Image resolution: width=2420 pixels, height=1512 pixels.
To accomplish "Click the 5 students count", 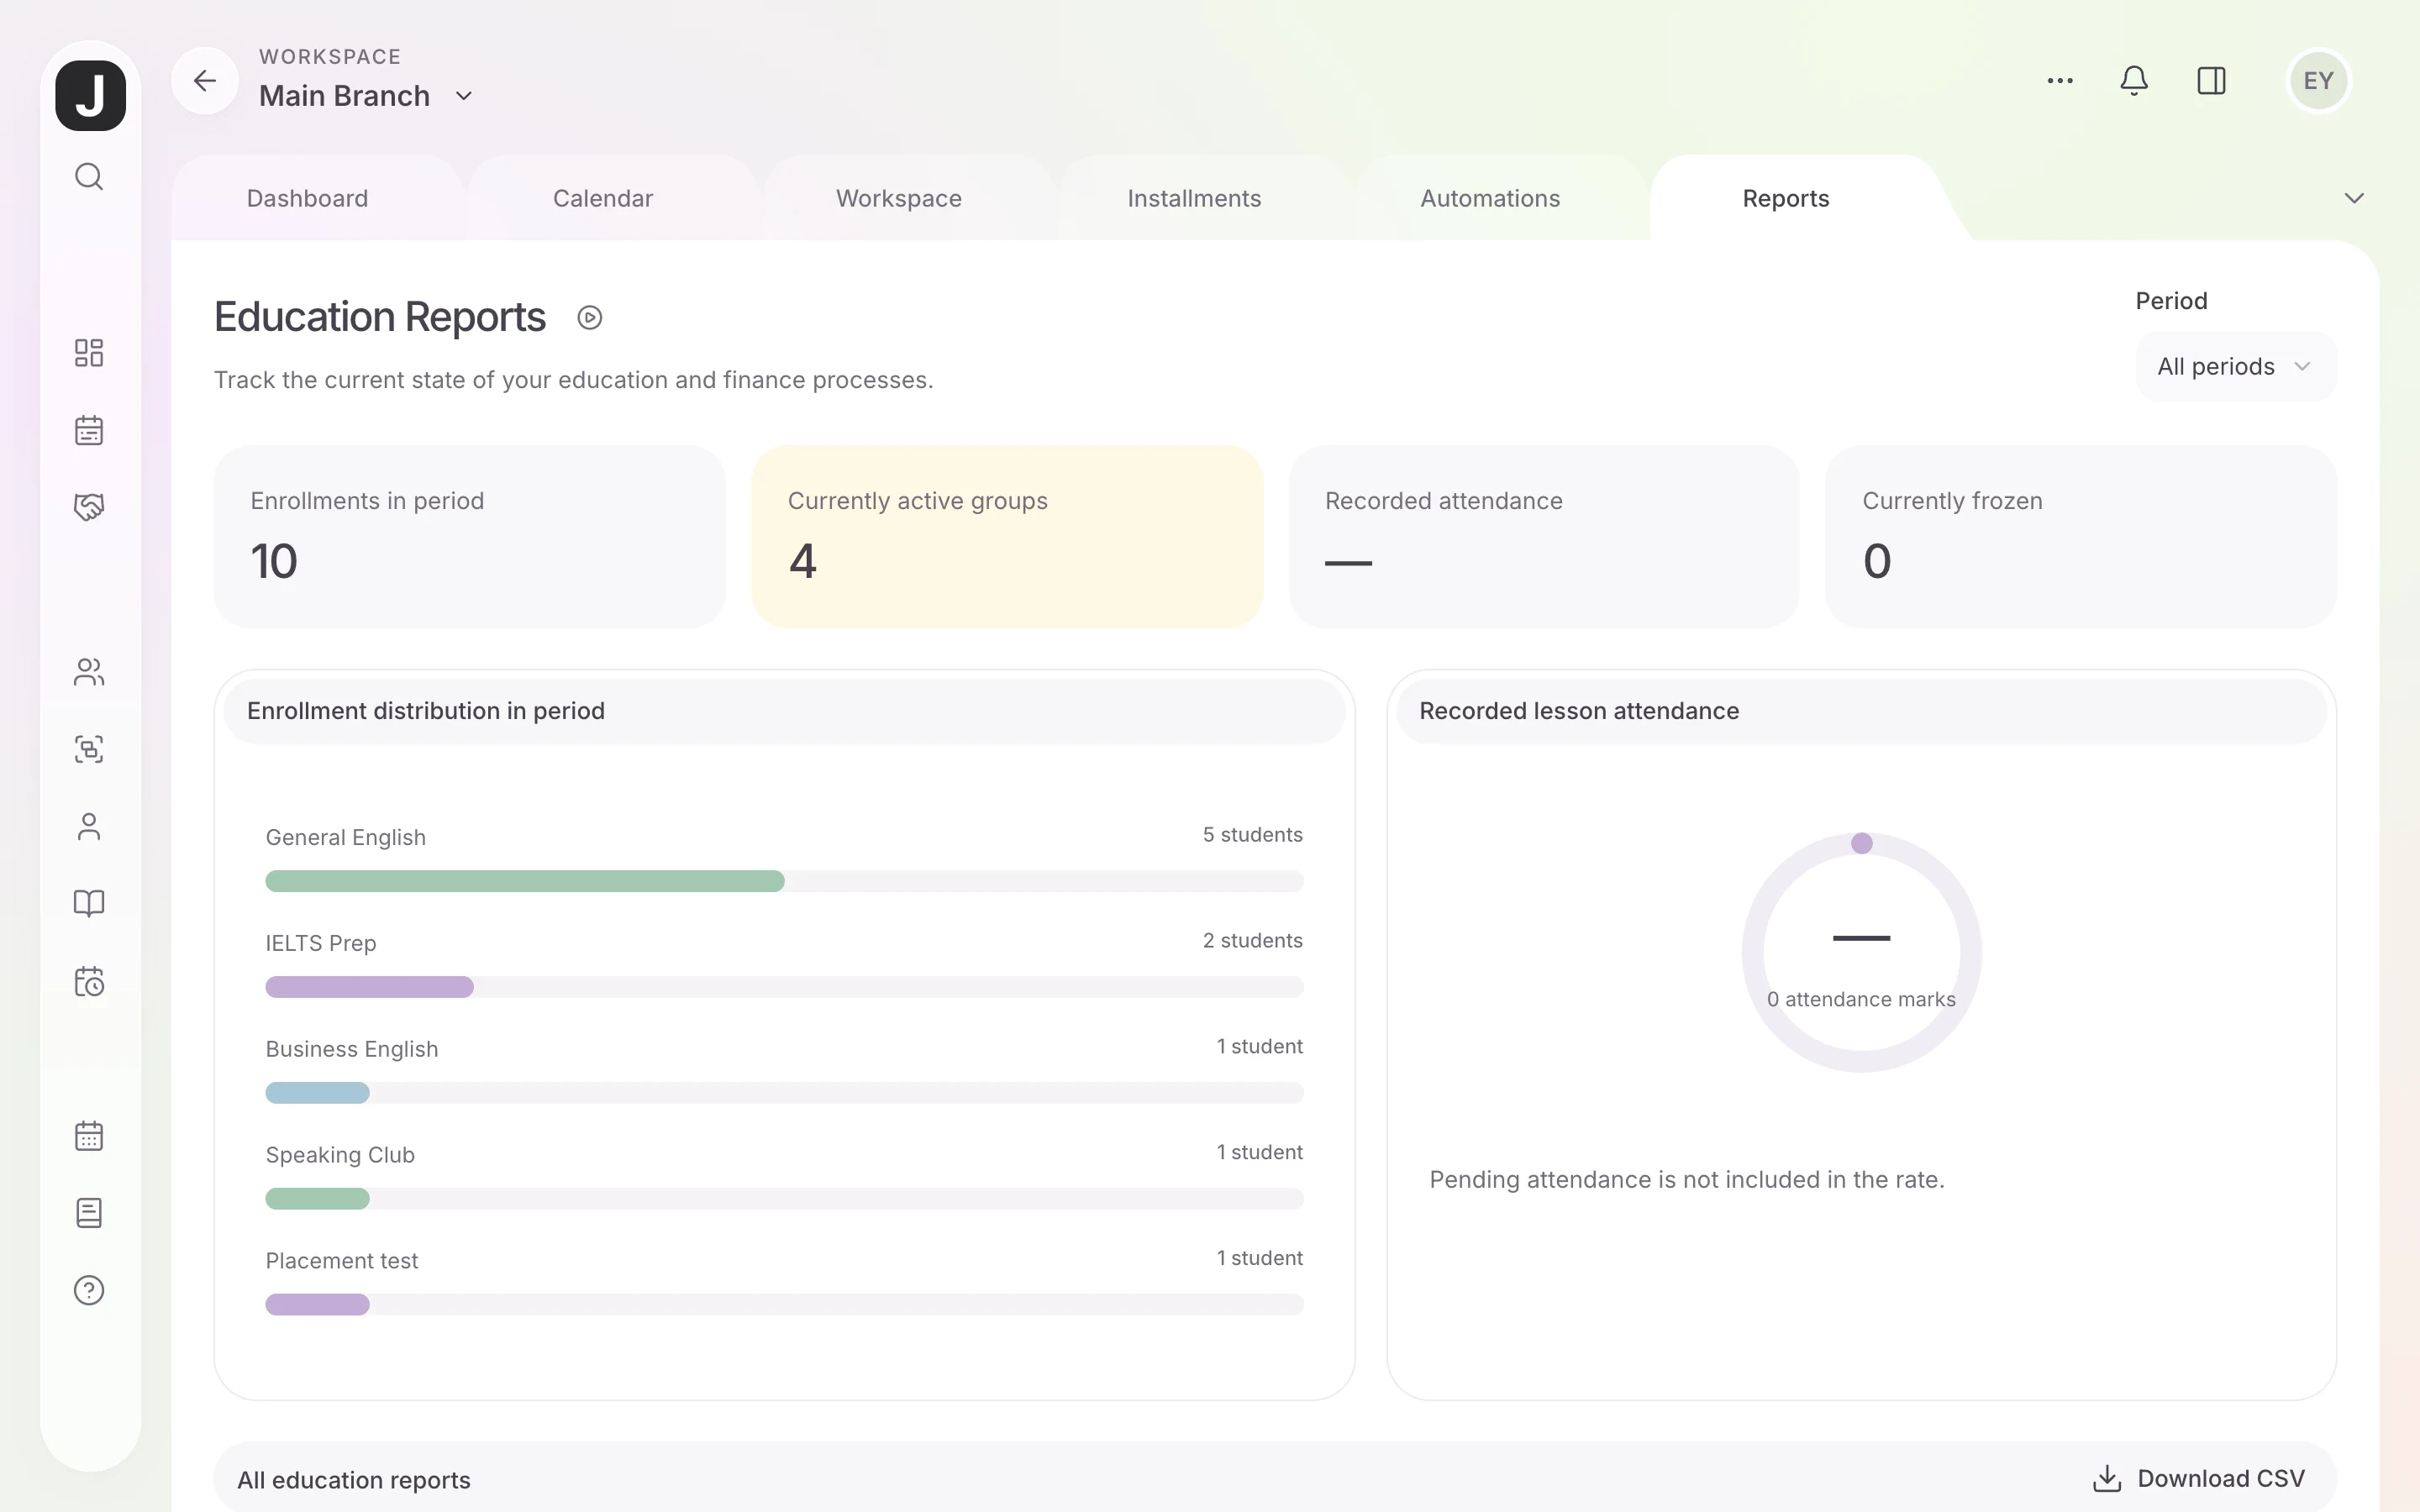I will (1253, 835).
